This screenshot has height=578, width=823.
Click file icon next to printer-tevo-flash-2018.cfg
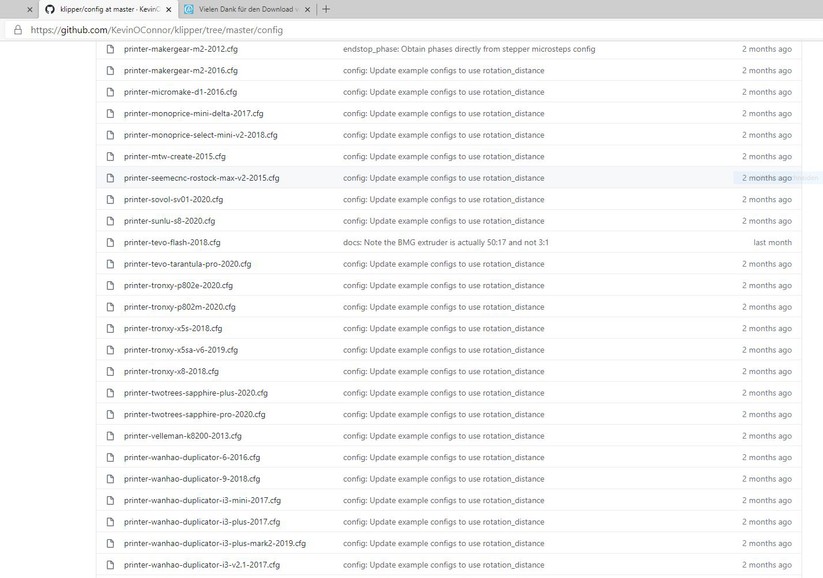click(x=111, y=242)
